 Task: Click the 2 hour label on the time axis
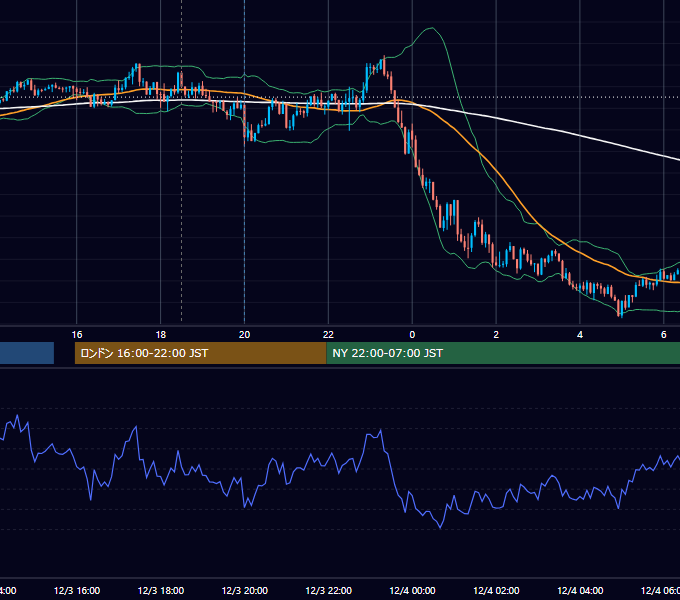point(496,335)
